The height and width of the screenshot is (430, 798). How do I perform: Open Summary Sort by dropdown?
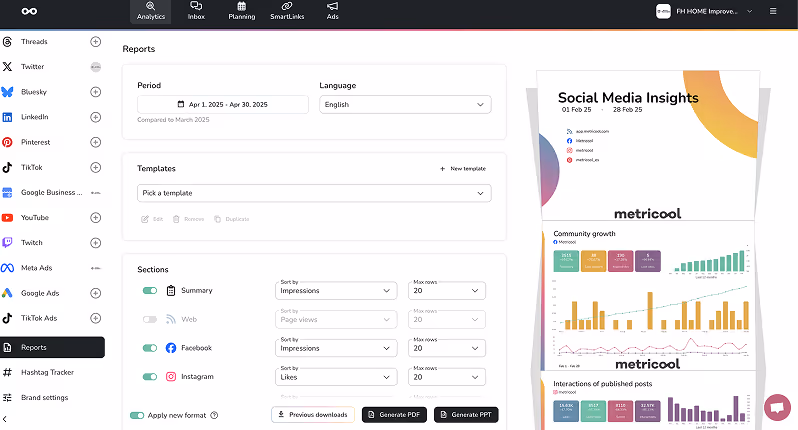pos(336,291)
